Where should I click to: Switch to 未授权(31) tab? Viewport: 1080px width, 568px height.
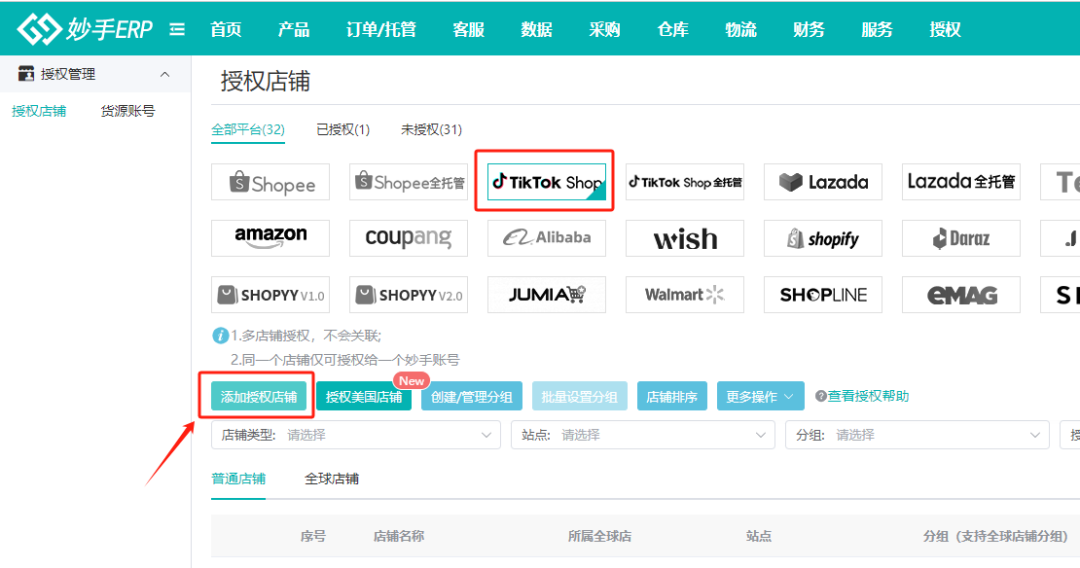(431, 129)
